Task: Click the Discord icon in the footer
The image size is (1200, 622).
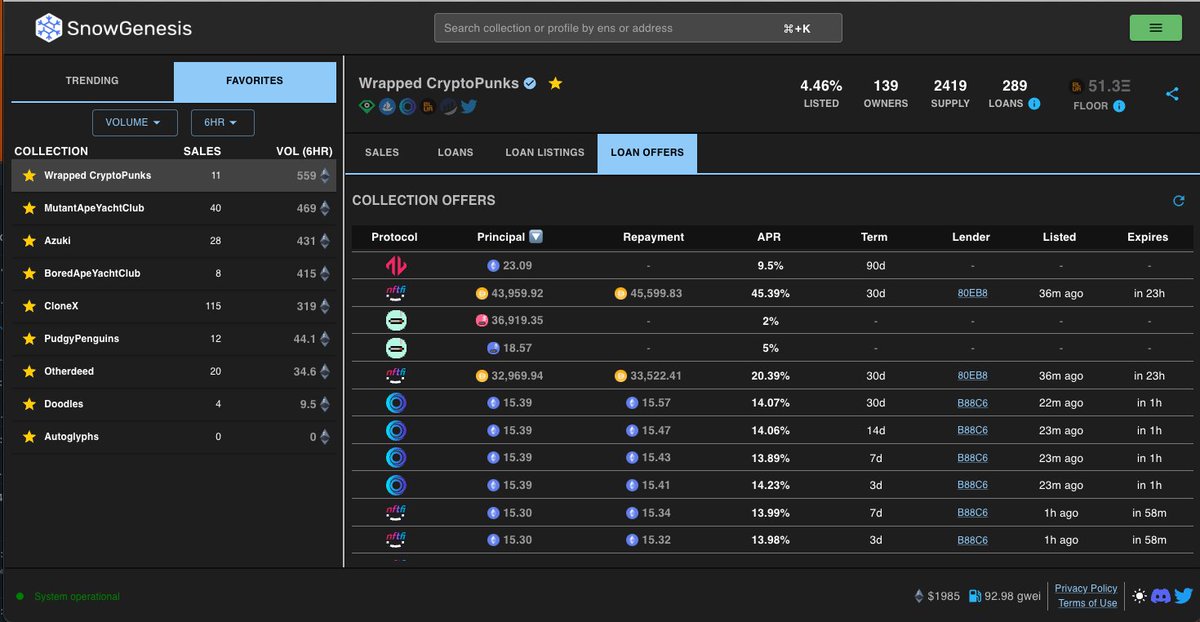Action: point(1161,596)
